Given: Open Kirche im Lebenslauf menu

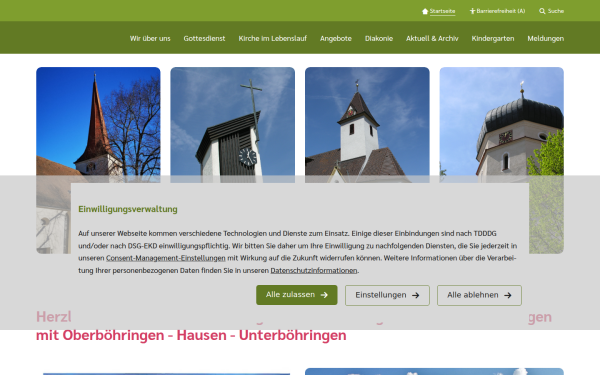Looking at the screenshot, I should (x=272, y=38).
